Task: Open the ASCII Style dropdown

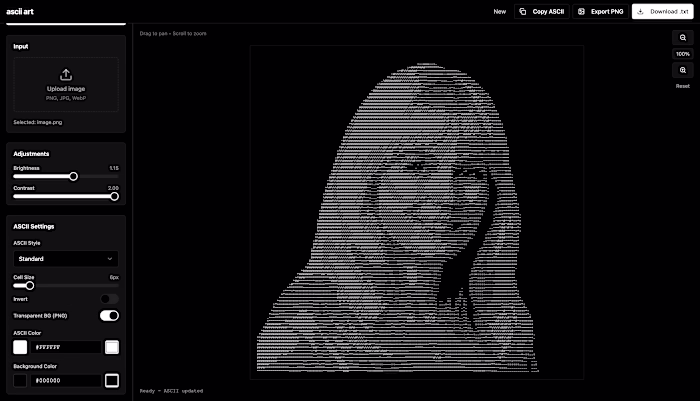Action: 66,259
